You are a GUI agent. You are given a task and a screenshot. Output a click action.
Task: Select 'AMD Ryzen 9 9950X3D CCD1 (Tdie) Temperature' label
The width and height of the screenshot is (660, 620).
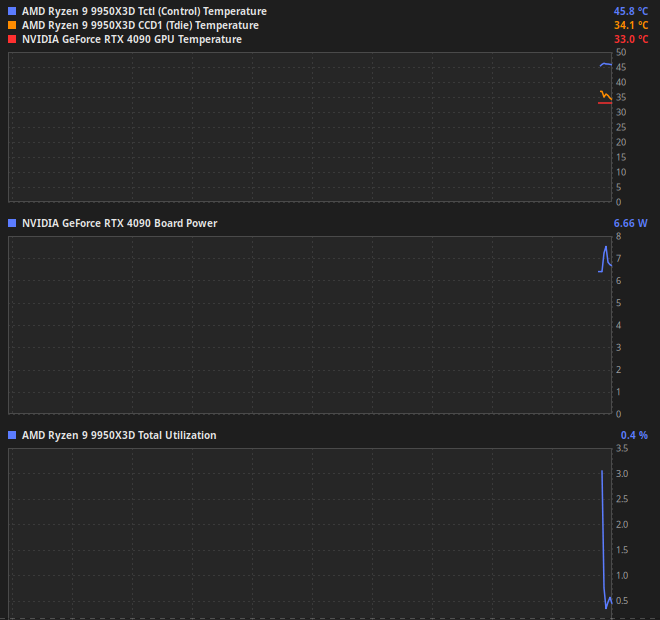point(140,25)
